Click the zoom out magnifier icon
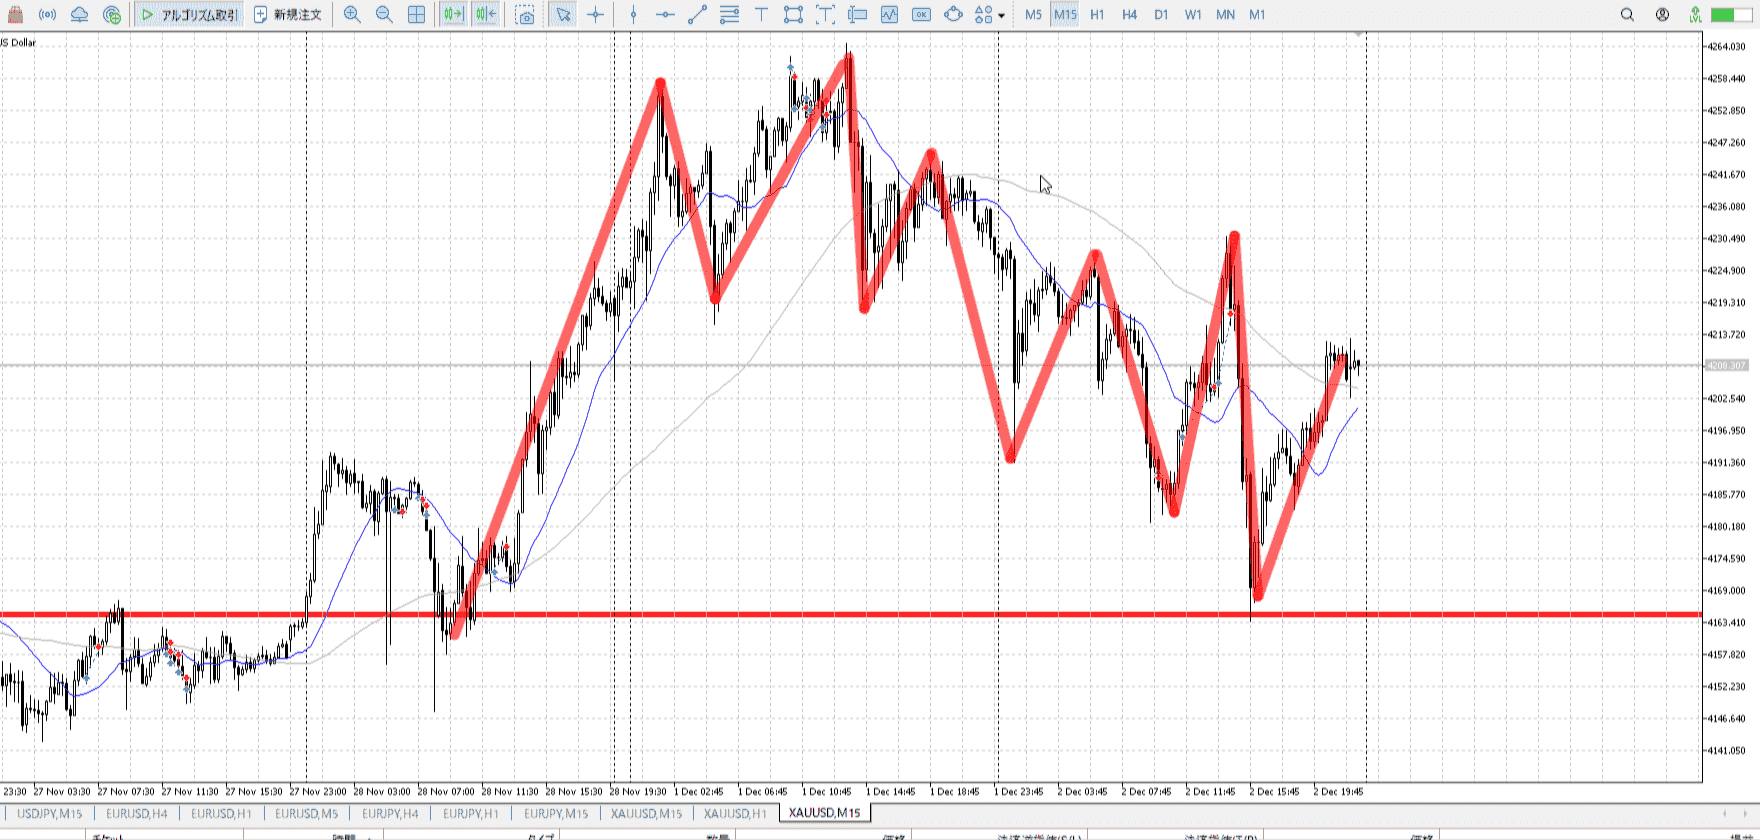Viewport: 1760px width, 840px height. tap(384, 15)
